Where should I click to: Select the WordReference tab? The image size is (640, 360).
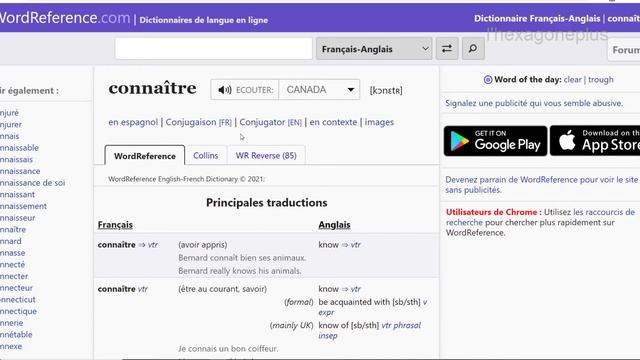pyautogui.click(x=144, y=156)
